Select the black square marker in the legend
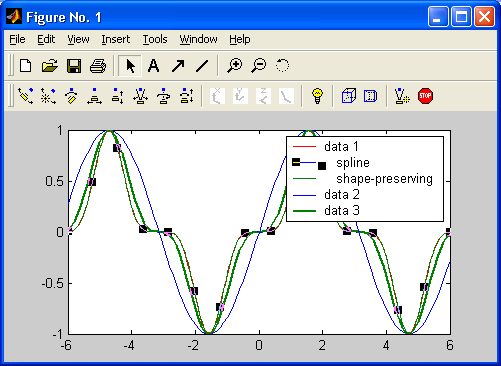Image resolution: width=501 pixels, height=366 pixels. pos(322,166)
